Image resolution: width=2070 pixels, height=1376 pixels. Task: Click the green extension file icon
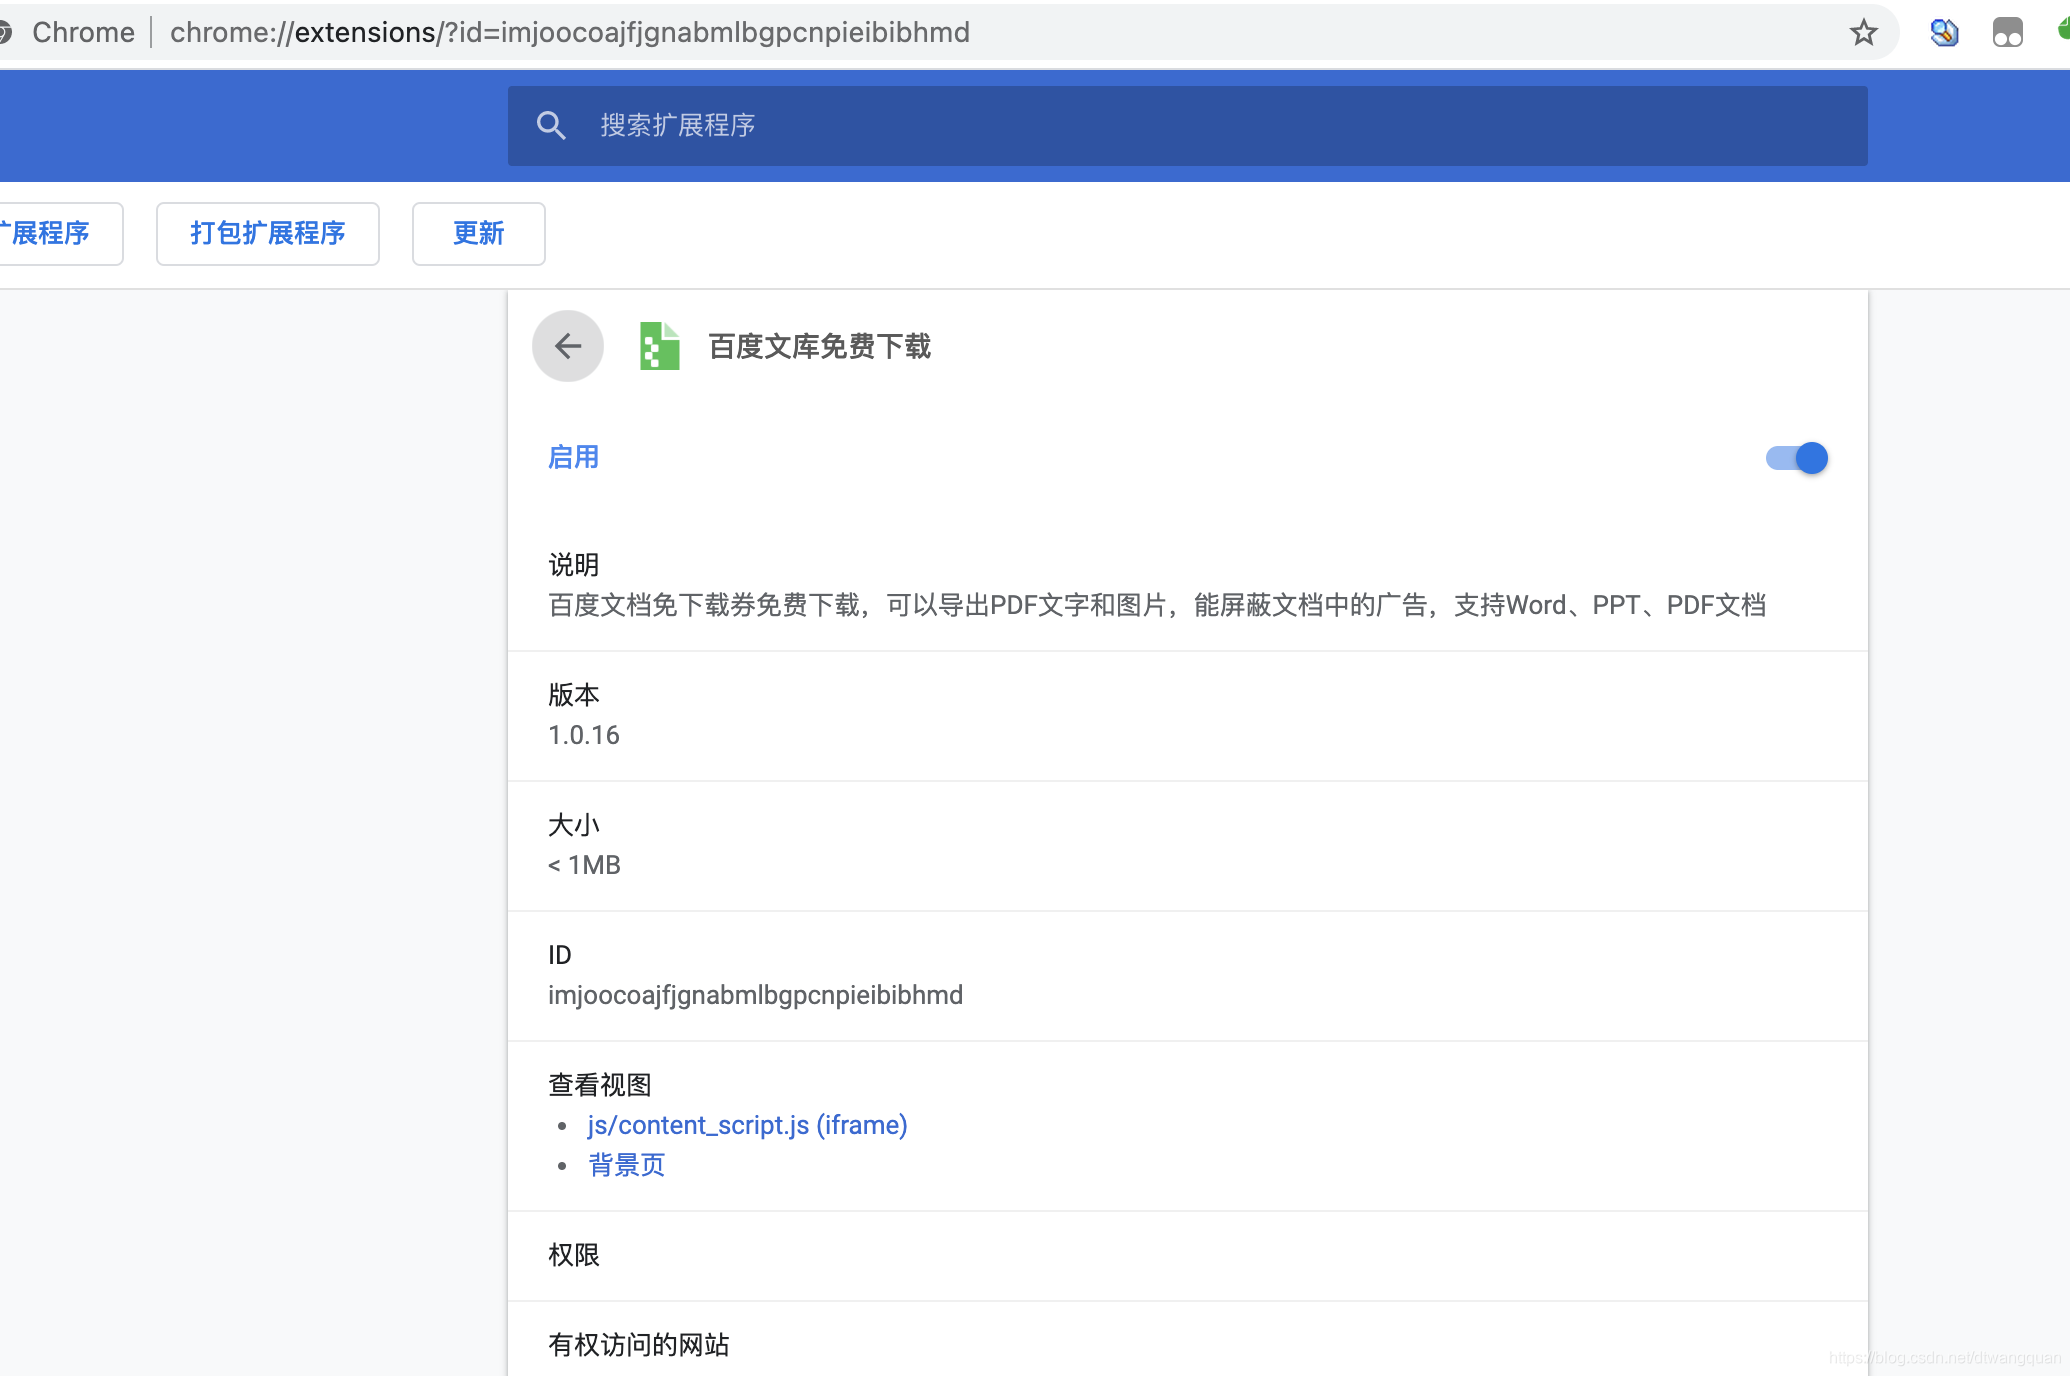point(660,346)
